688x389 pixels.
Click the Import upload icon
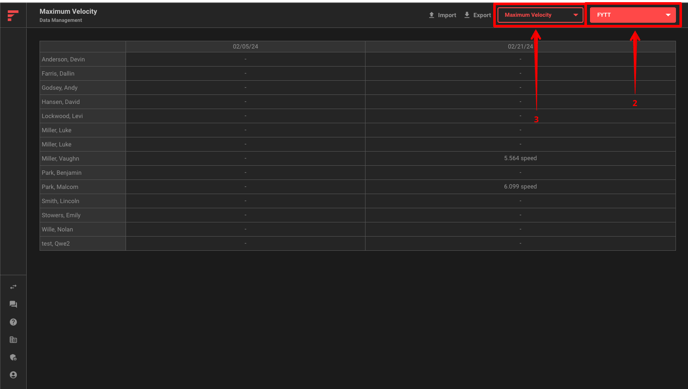(431, 15)
